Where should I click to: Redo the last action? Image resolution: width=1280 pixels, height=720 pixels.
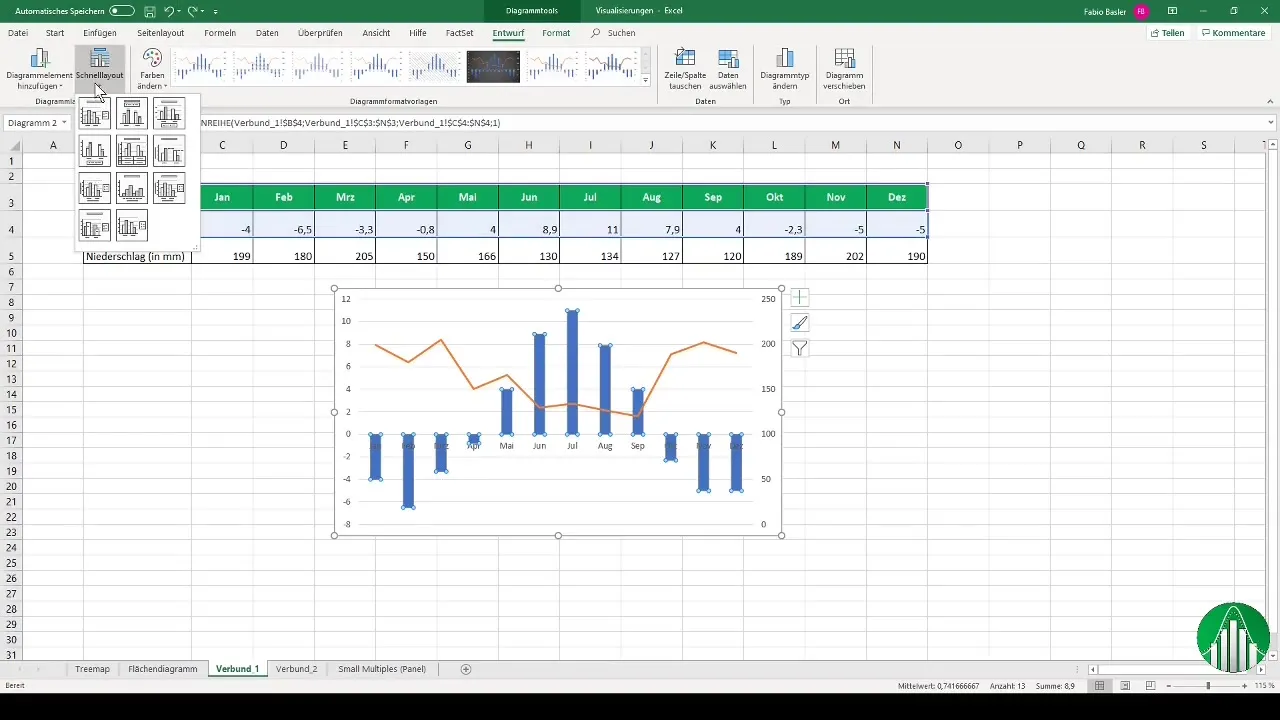pos(192,10)
